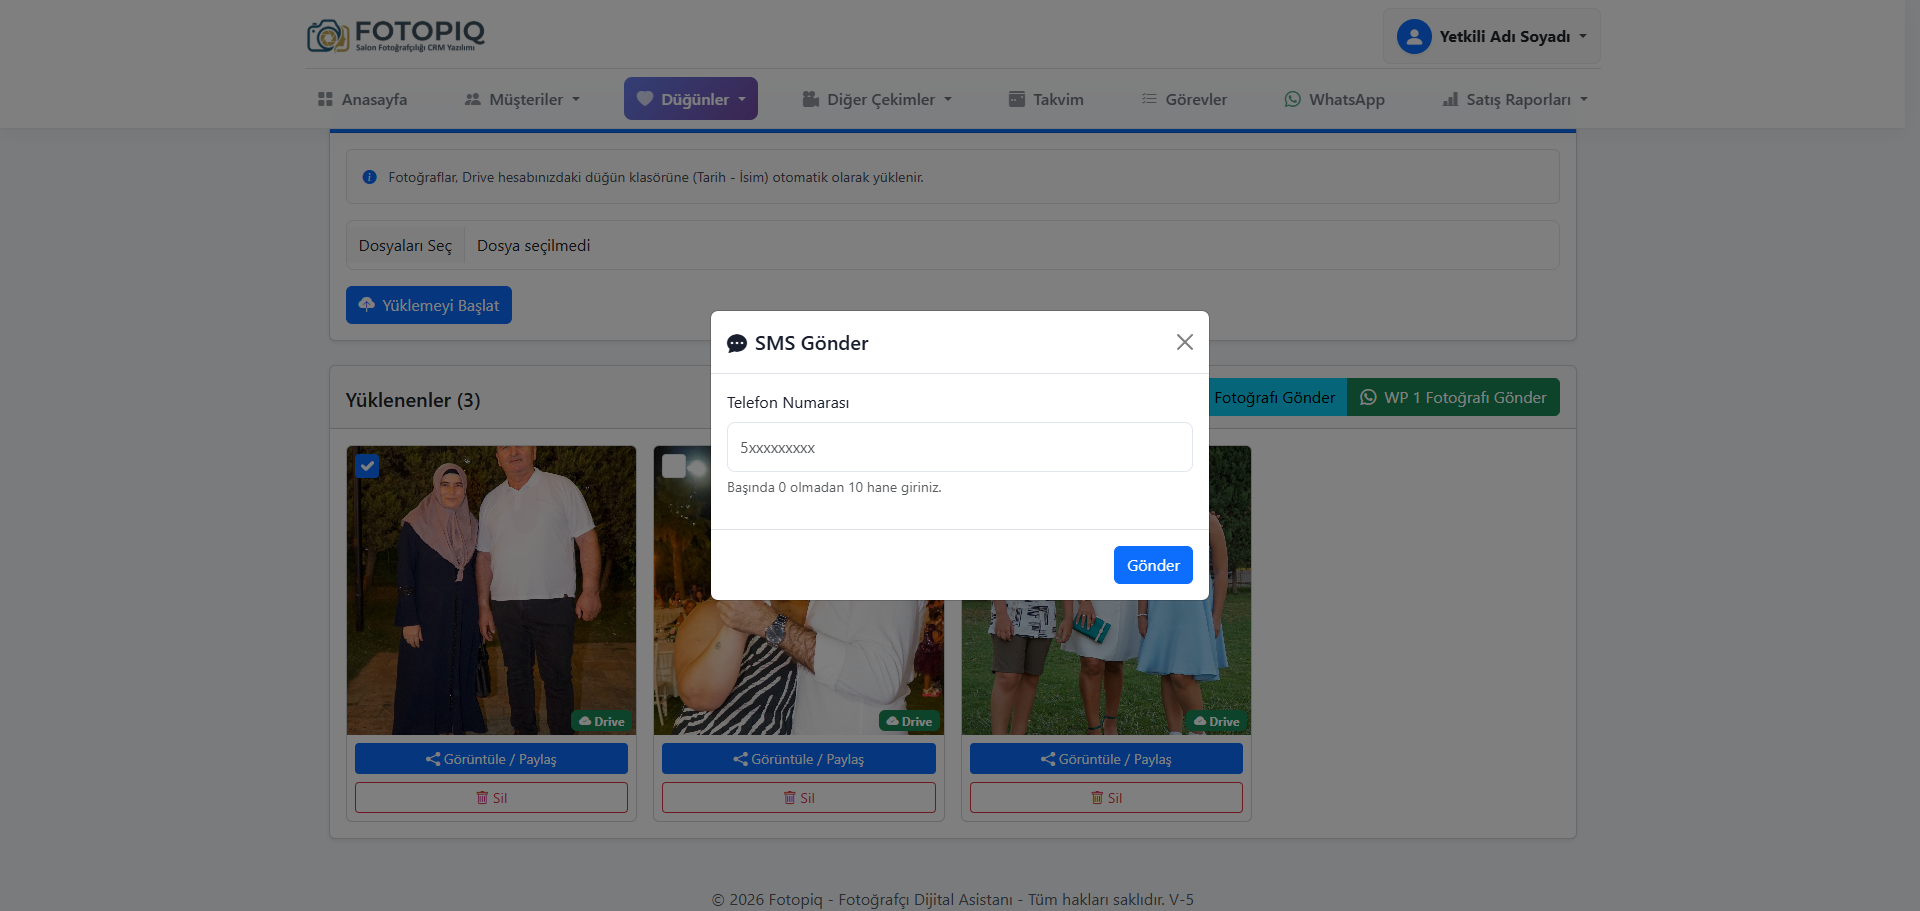Click the info icon in the Drive notice
1920x911 pixels.
tap(369, 177)
